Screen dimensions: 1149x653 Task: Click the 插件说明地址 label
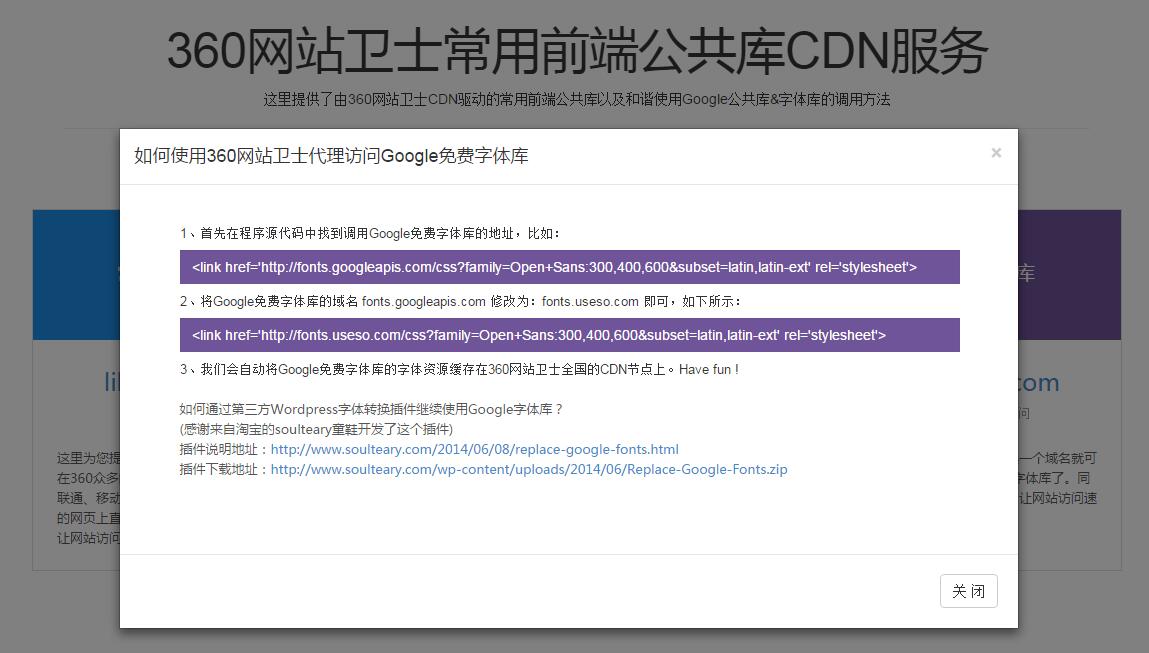tap(224, 449)
